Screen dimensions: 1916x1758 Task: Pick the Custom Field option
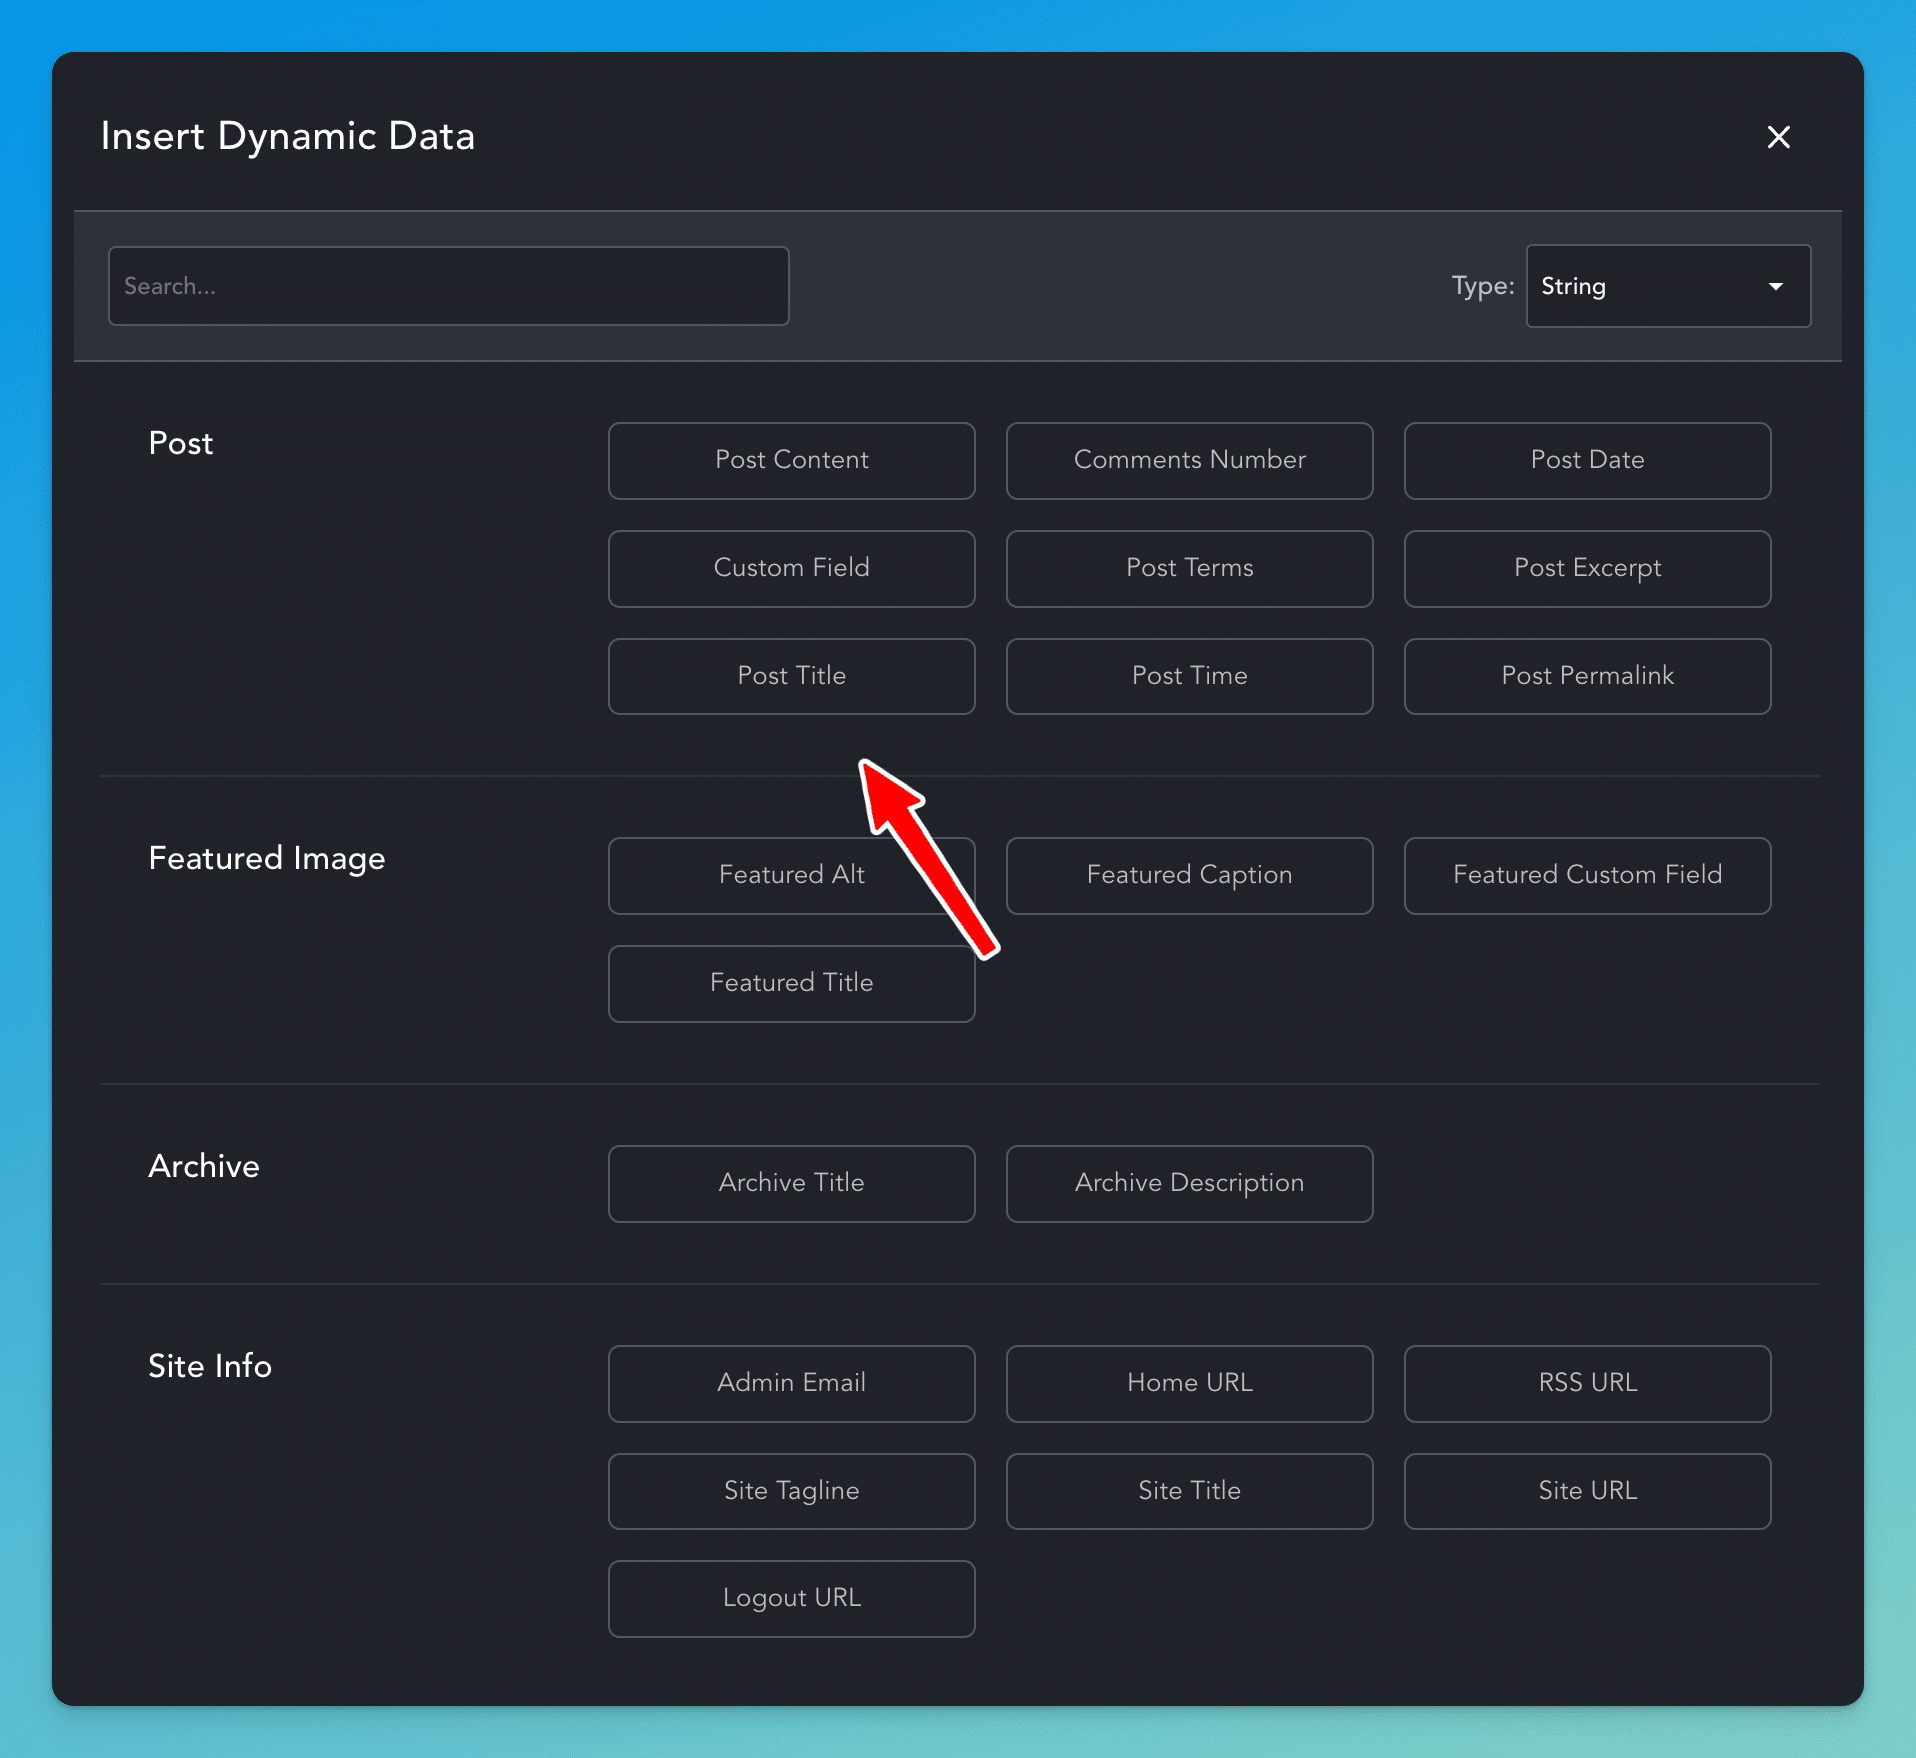coord(791,568)
